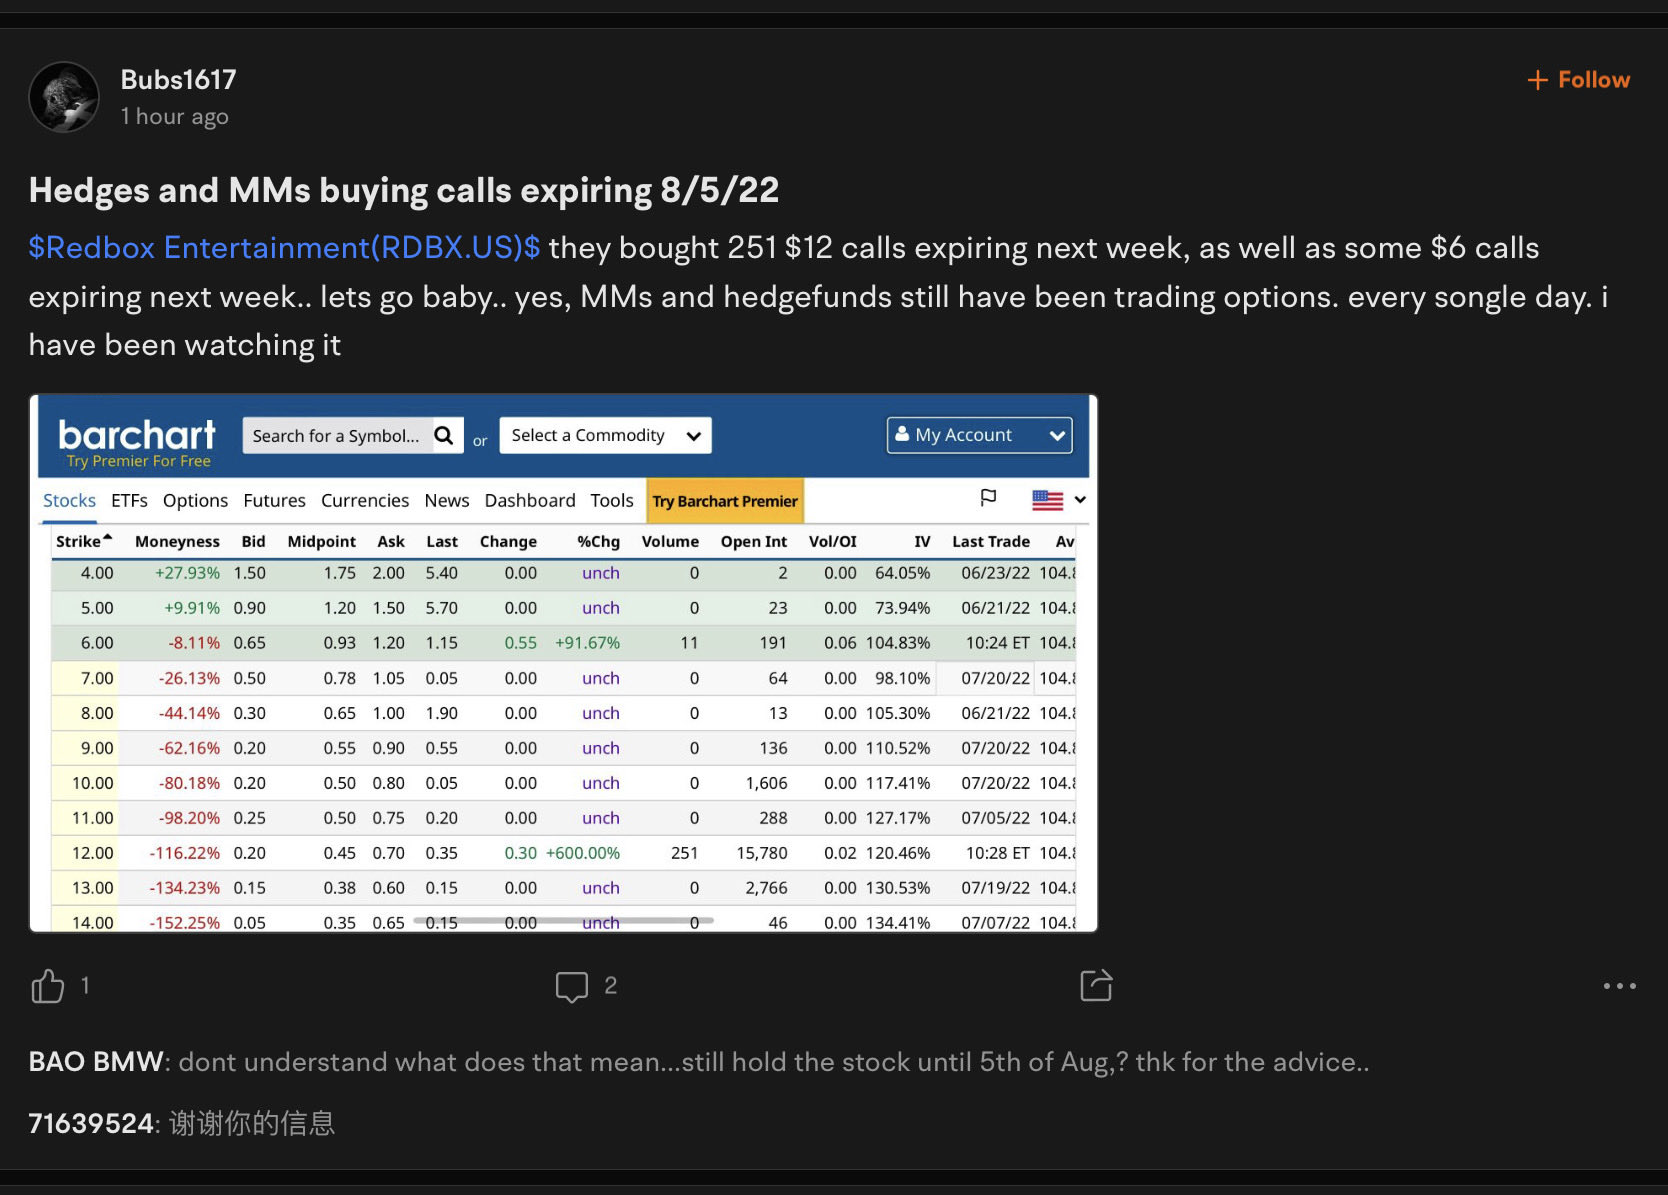Click the search magnifier icon on barchart
This screenshot has width=1668, height=1195.
click(x=444, y=435)
